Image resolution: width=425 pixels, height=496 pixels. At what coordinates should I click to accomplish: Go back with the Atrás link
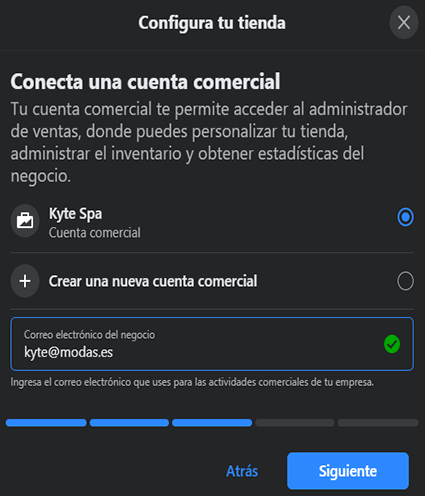click(242, 471)
